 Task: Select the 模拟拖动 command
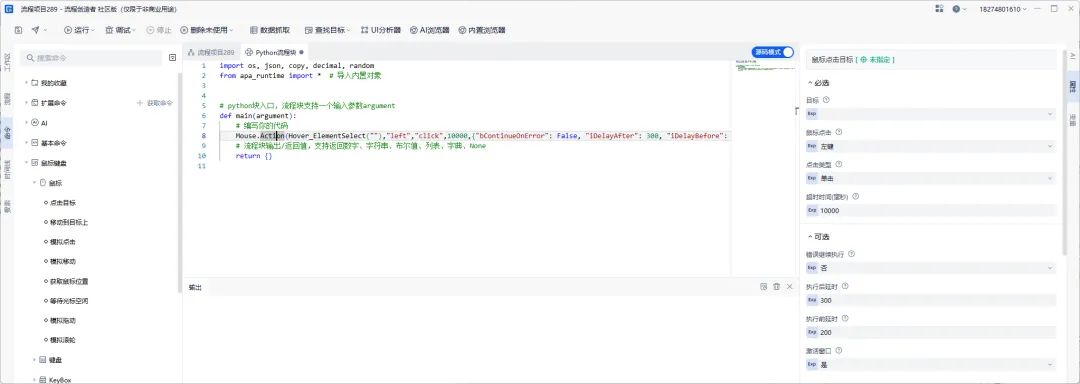(x=63, y=320)
